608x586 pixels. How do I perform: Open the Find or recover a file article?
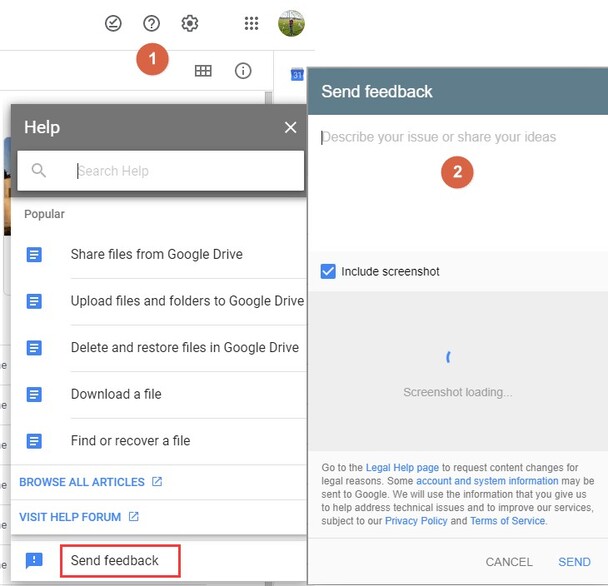130,441
